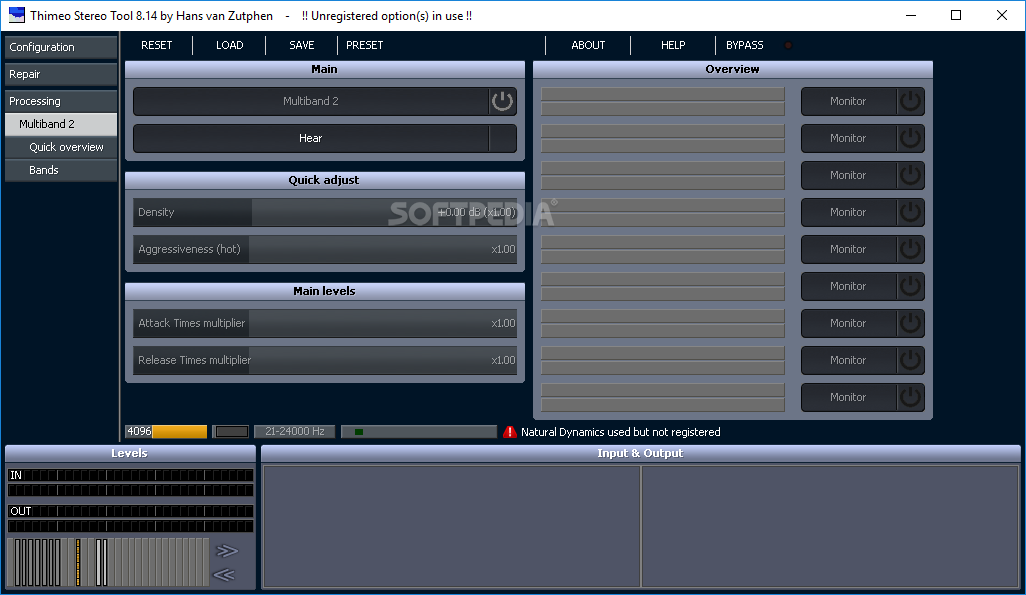Click the RESET button
Screen dimensions: 1026x595
[156, 45]
